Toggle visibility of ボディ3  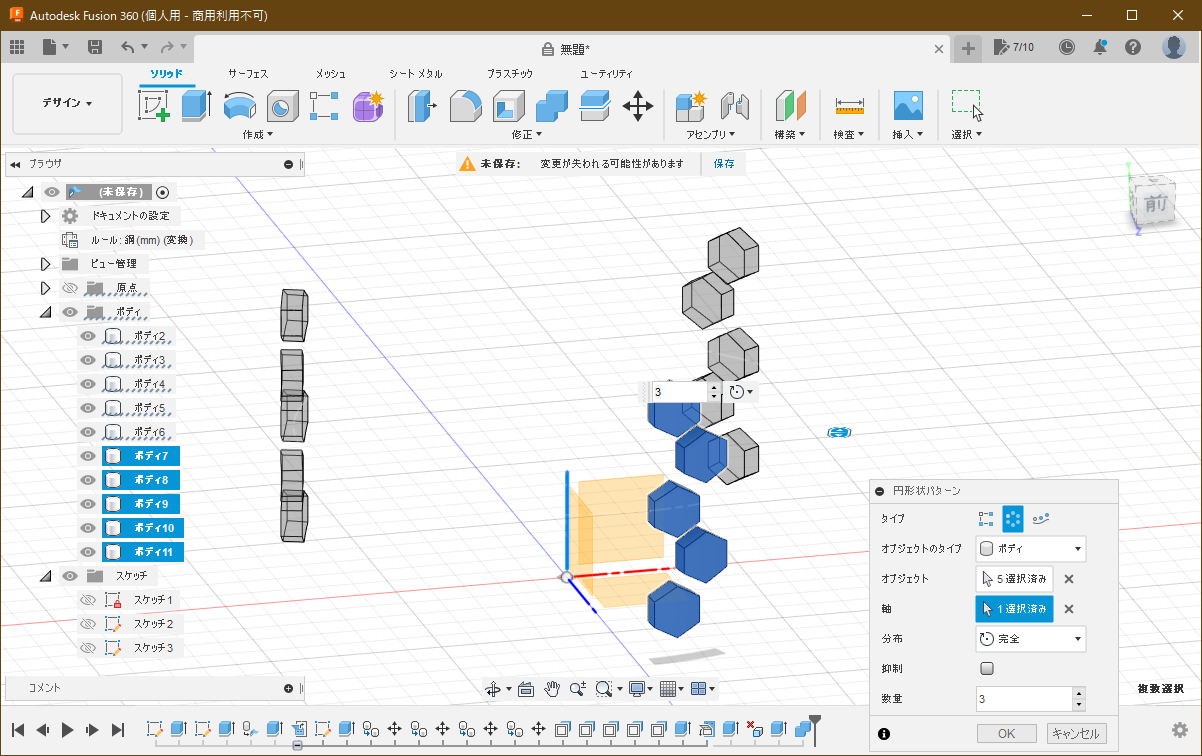88,360
